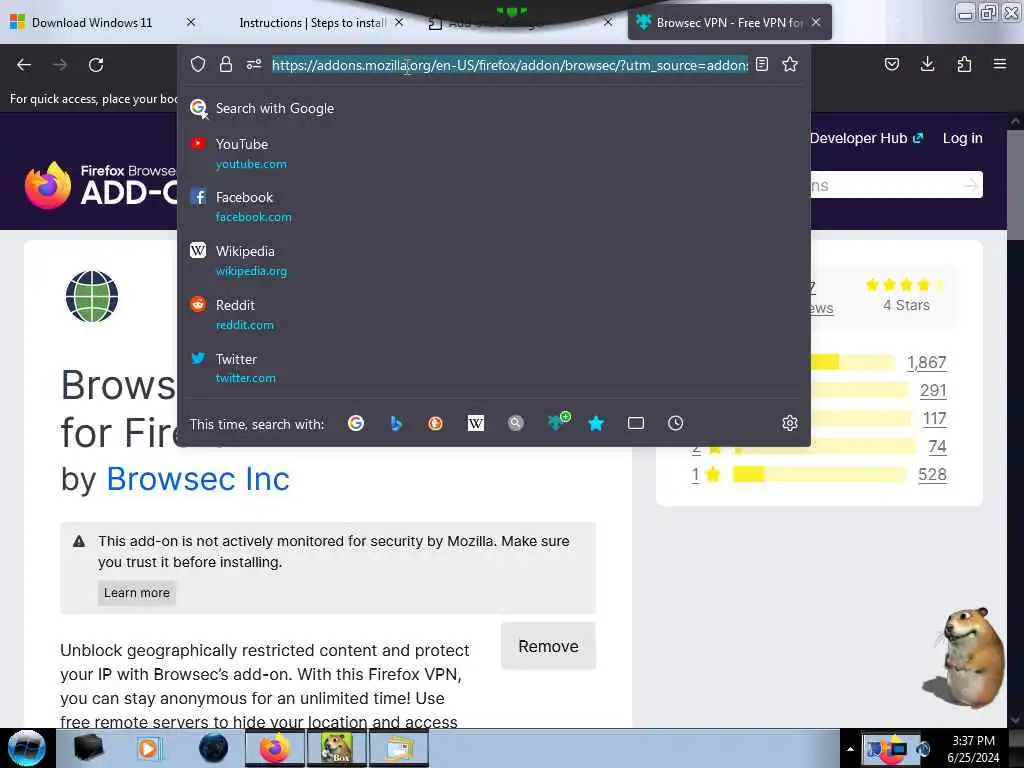Close the Instructions tab
The height and width of the screenshot is (768, 1024).
coord(399,22)
